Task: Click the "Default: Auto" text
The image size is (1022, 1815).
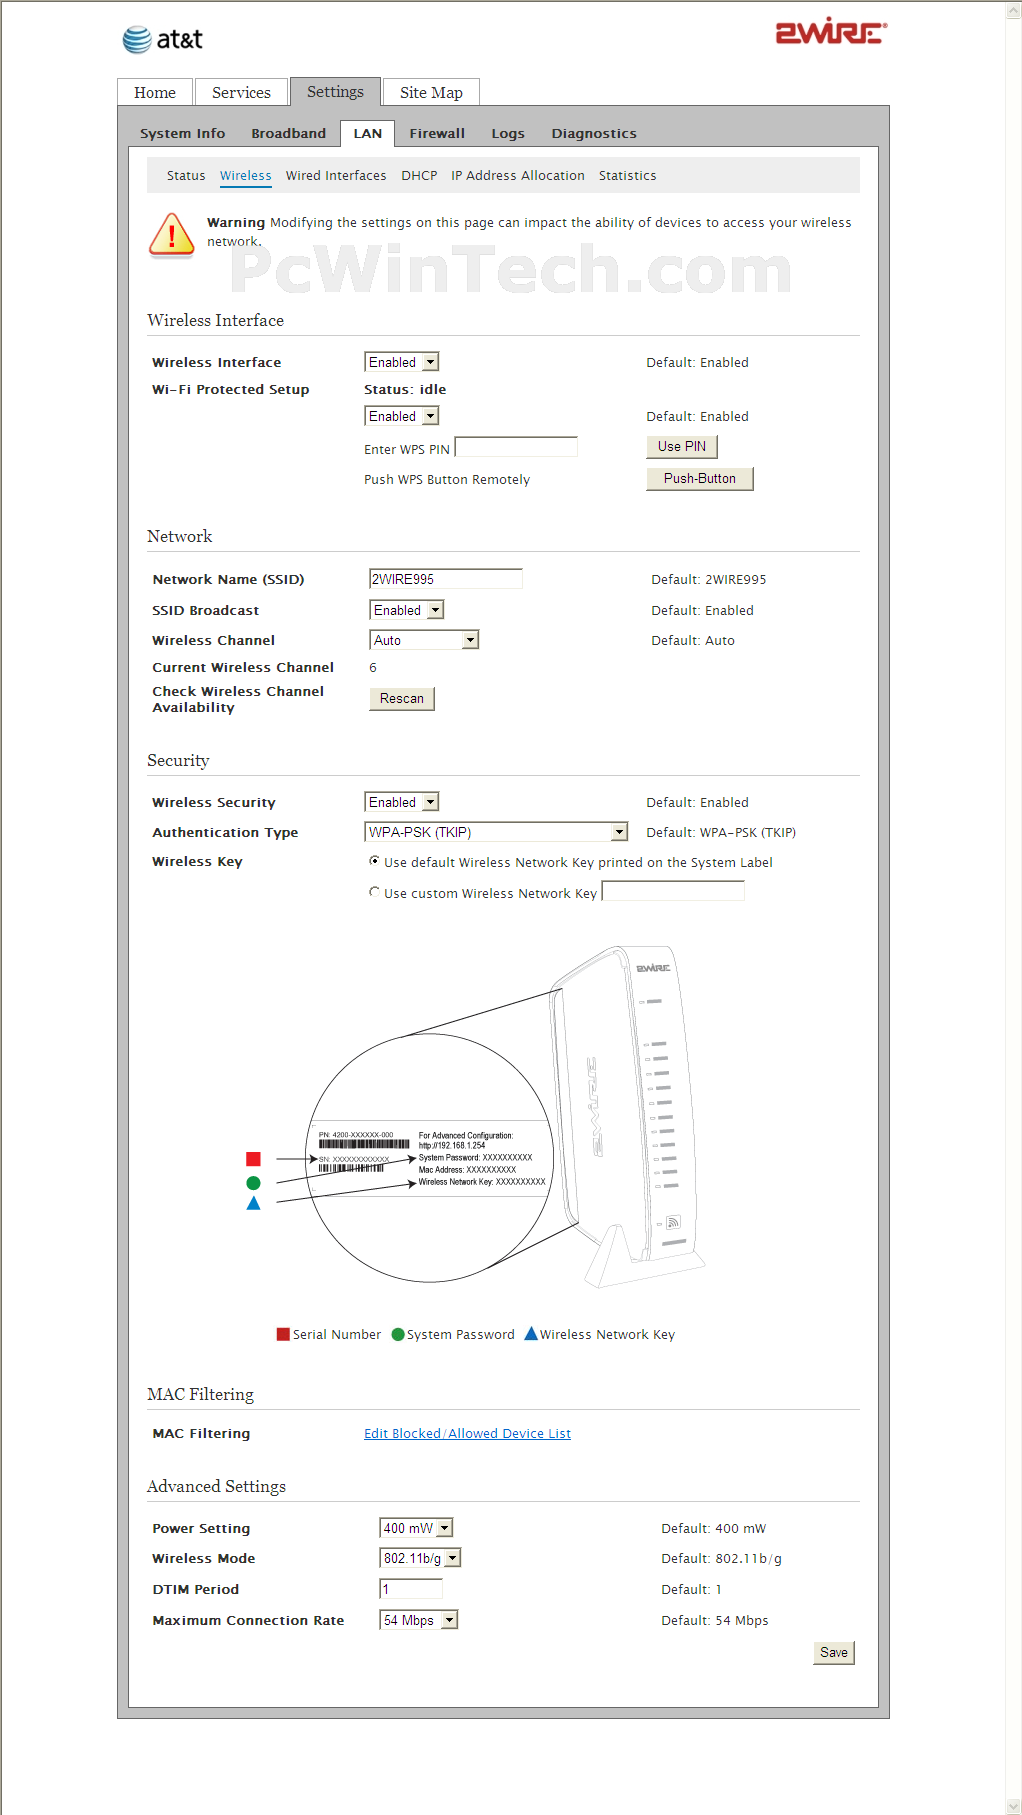Action: pos(693,640)
